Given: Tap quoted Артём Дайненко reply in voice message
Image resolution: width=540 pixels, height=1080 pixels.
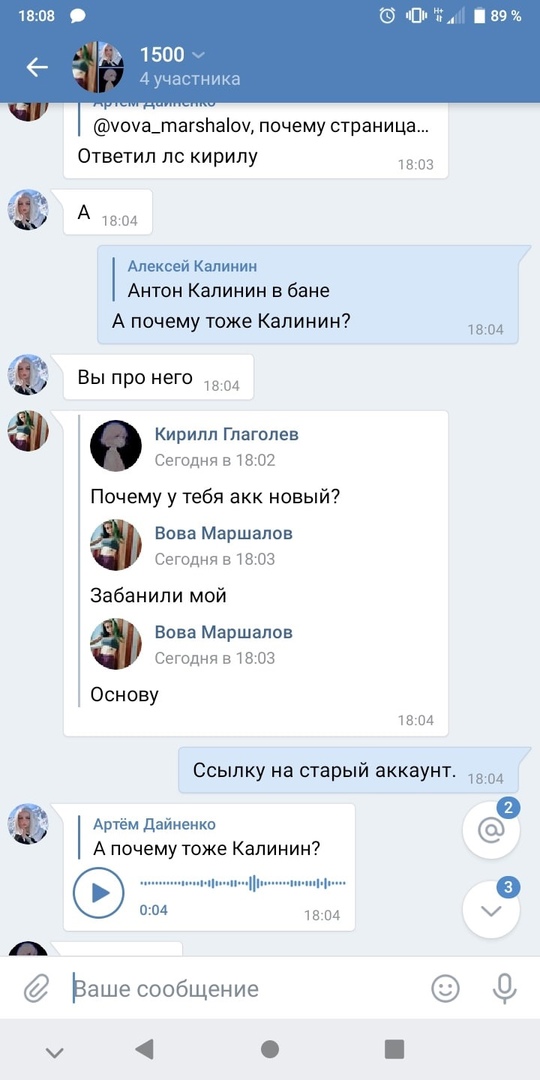Looking at the screenshot, I should (x=207, y=837).
